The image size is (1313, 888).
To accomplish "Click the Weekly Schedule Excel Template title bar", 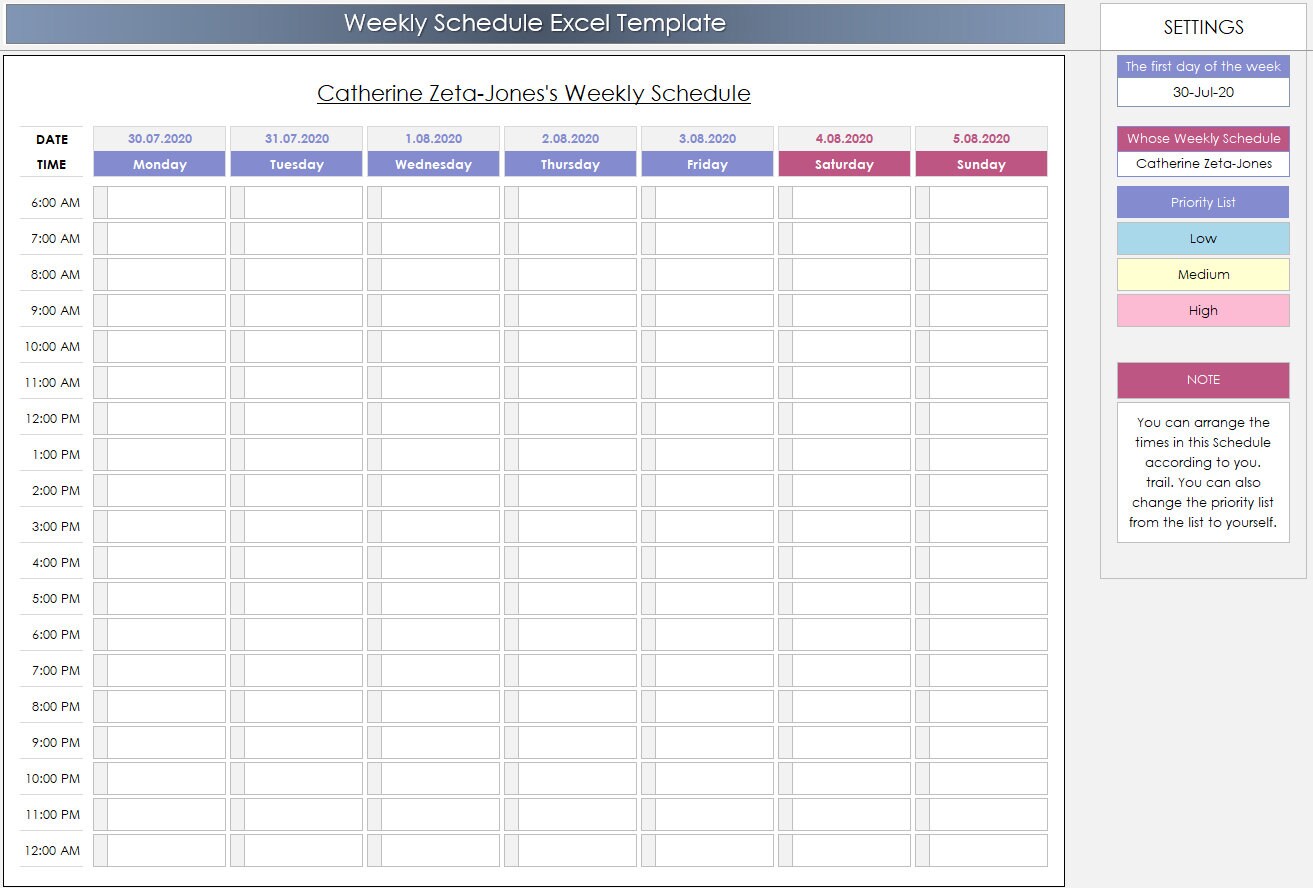I will click(534, 22).
